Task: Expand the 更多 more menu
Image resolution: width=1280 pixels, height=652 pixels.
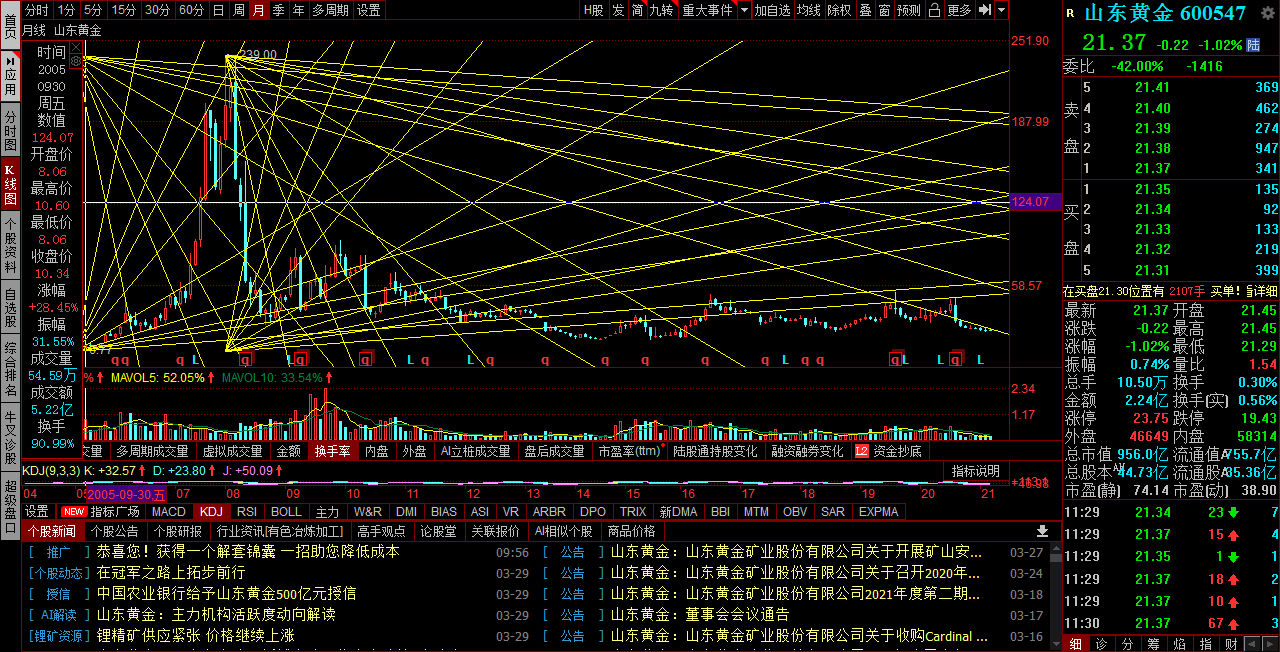Action: (x=960, y=10)
